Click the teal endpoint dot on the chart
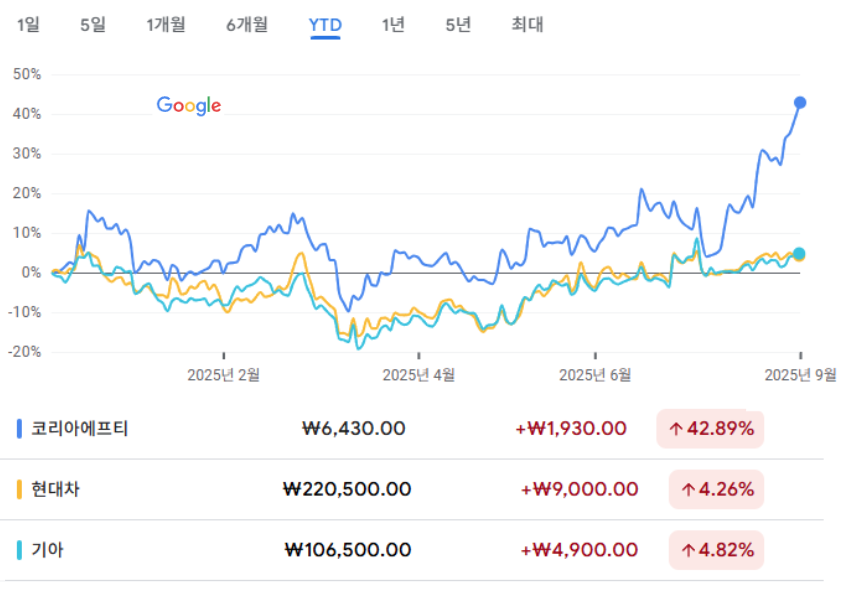Image resolution: width=846 pixels, height=589 pixels. point(799,254)
